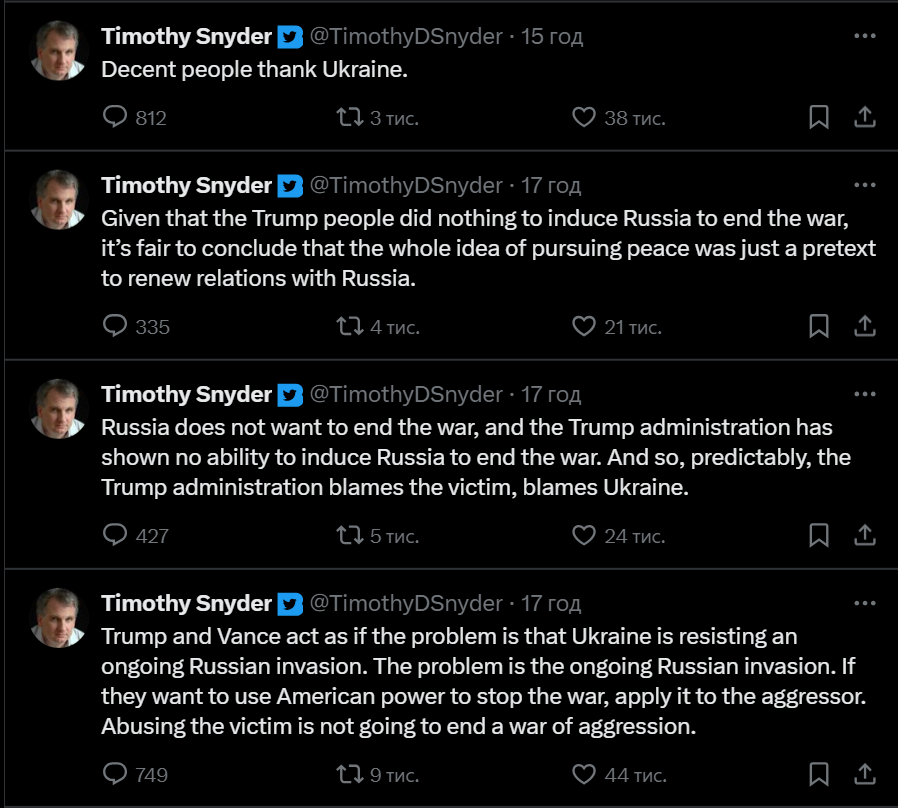Click @TimothyDSnyder handle in the 'Trump and Vance' tweet

click(x=406, y=604)
